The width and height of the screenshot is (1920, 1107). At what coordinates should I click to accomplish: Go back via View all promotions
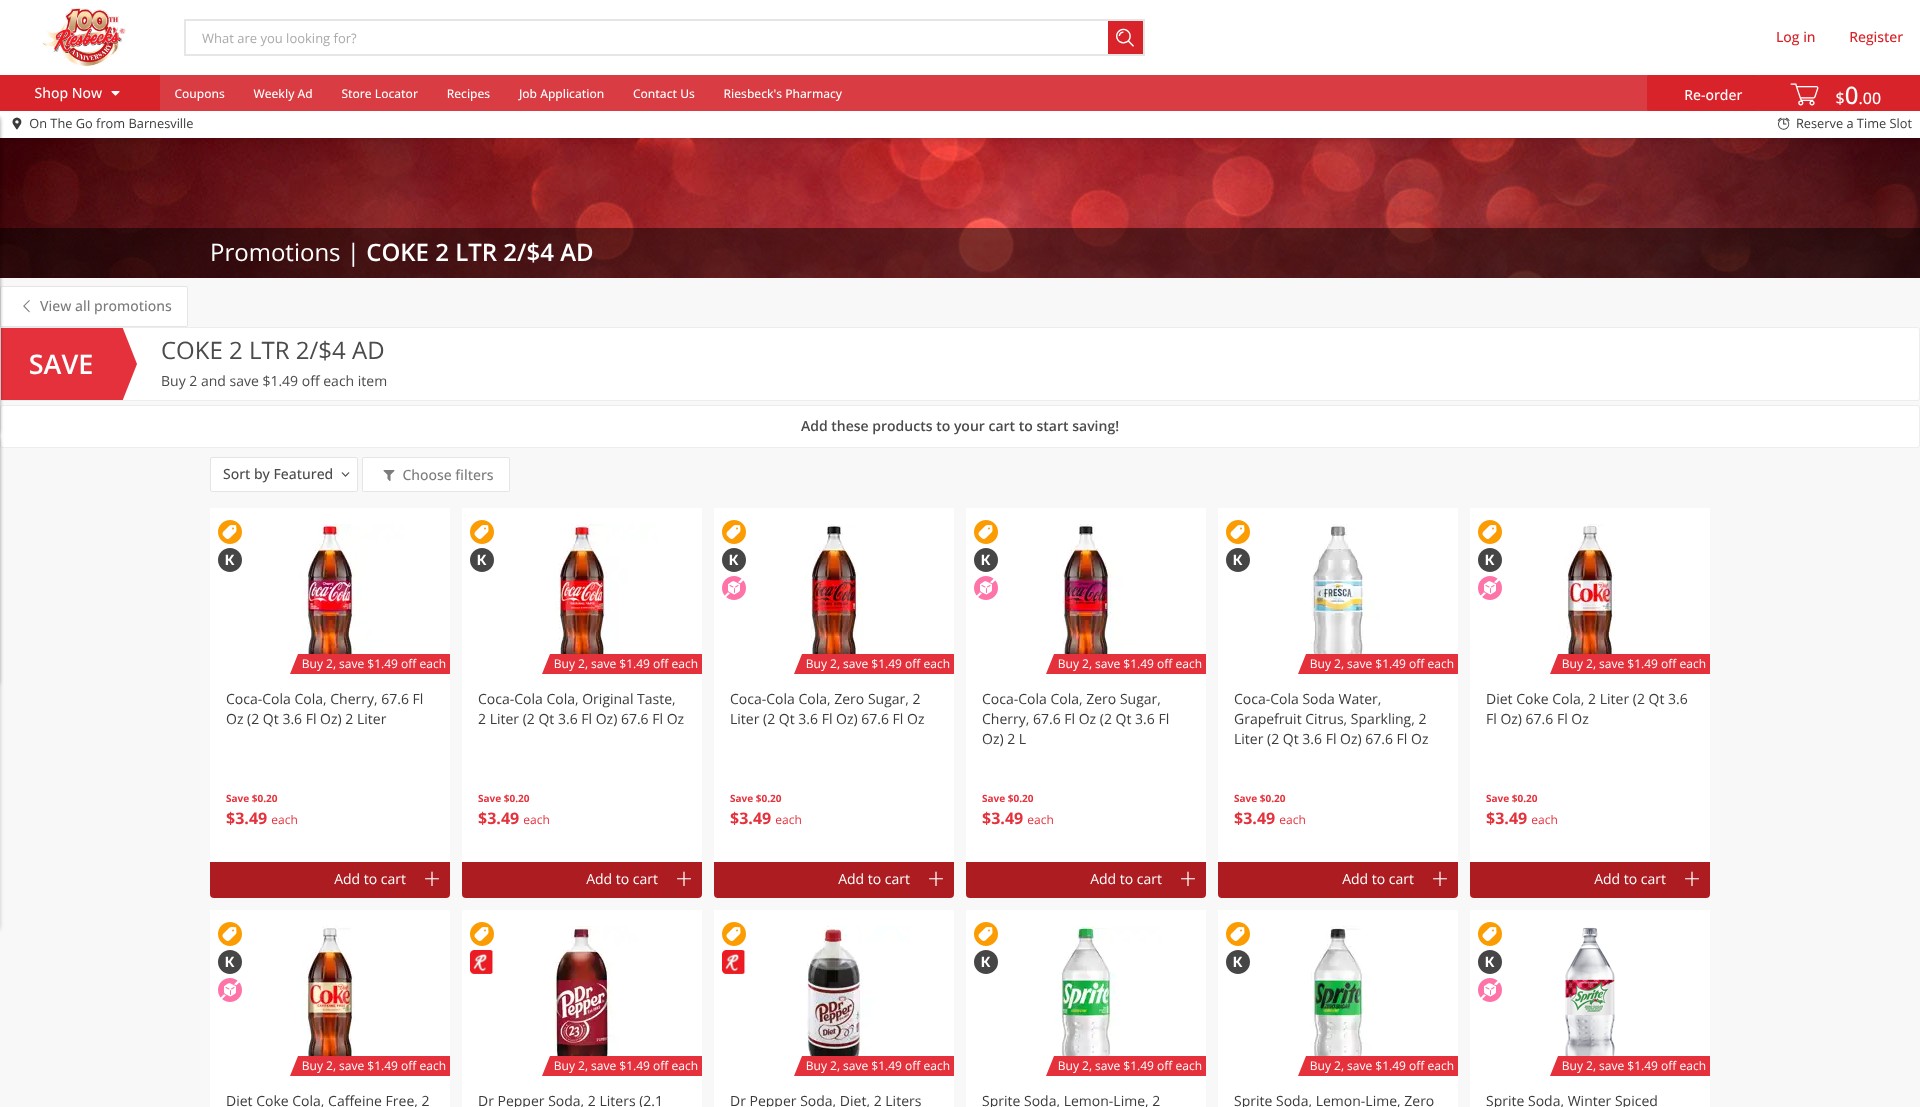(x=96, y=306)
